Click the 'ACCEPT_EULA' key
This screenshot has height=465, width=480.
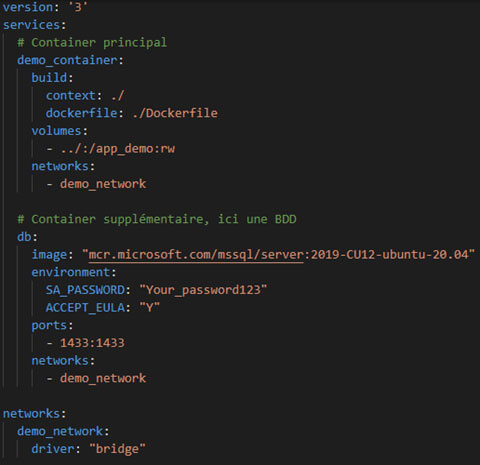(85, 308)
